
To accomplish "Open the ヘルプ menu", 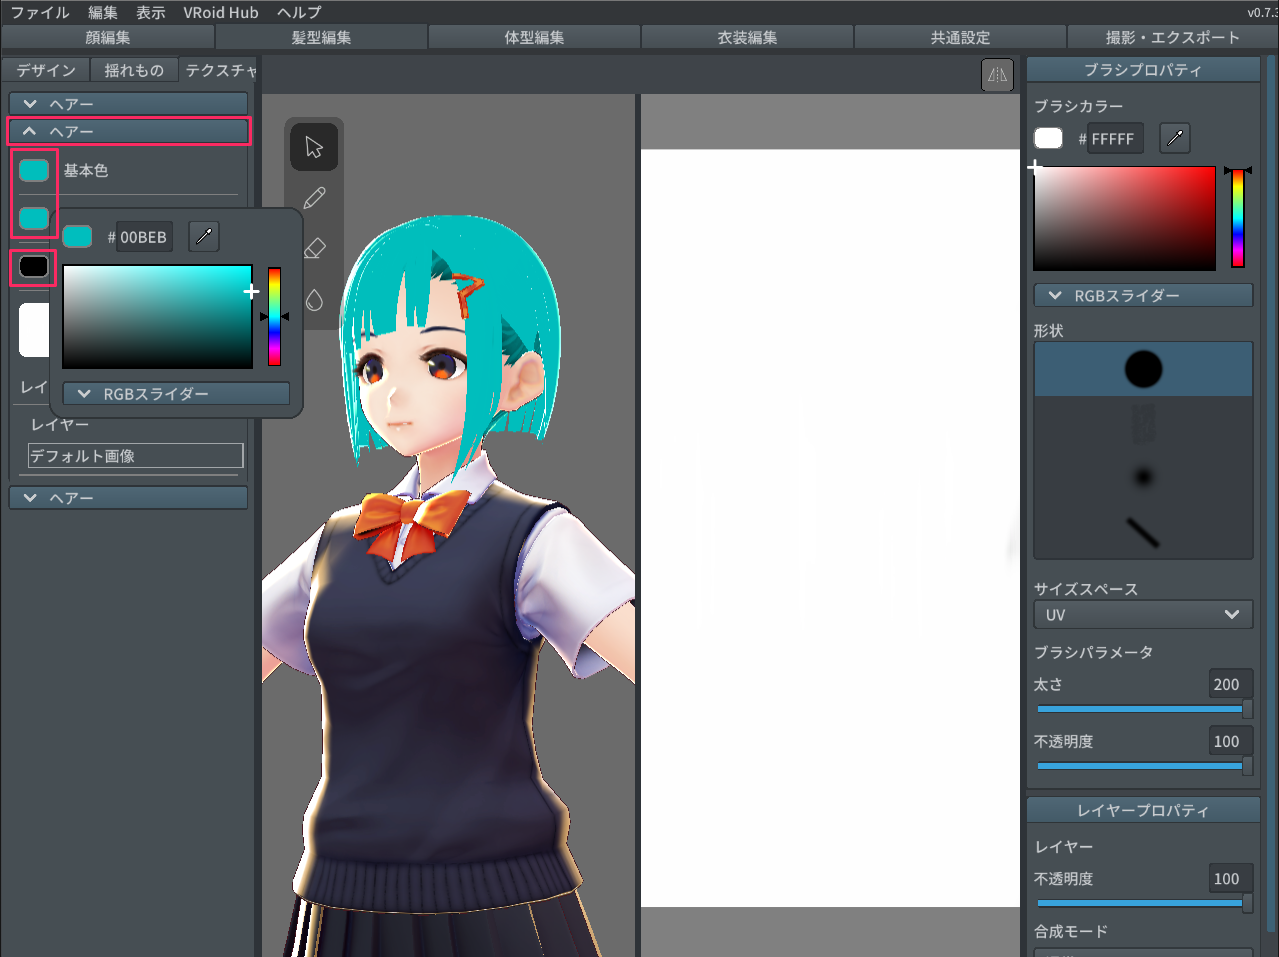I will point(300,12).
